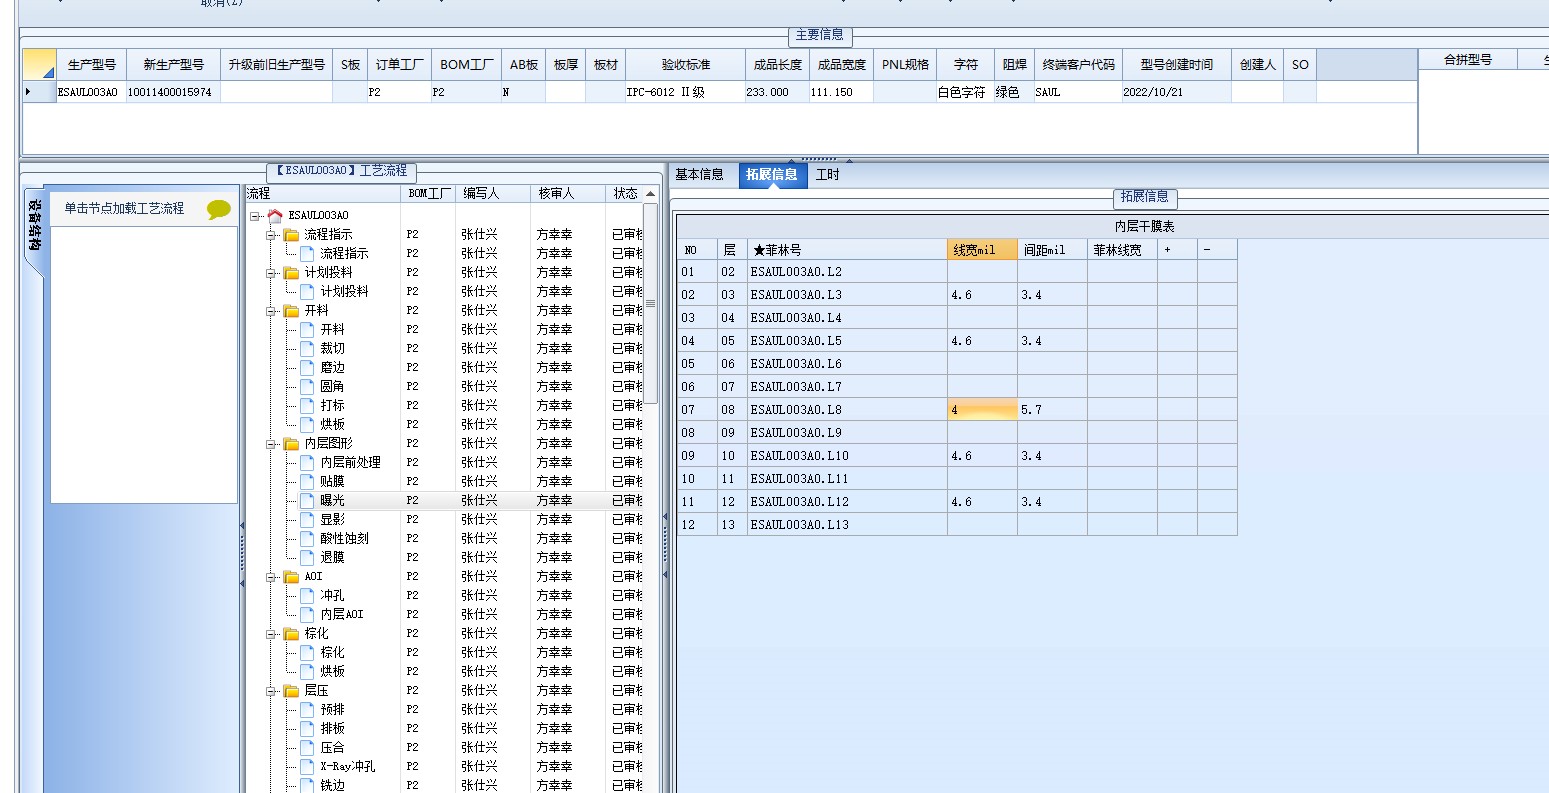Click the process tree scrollbar up arrow
Viewport: 1549px width, 793px height.
click(x=650, y=194)
